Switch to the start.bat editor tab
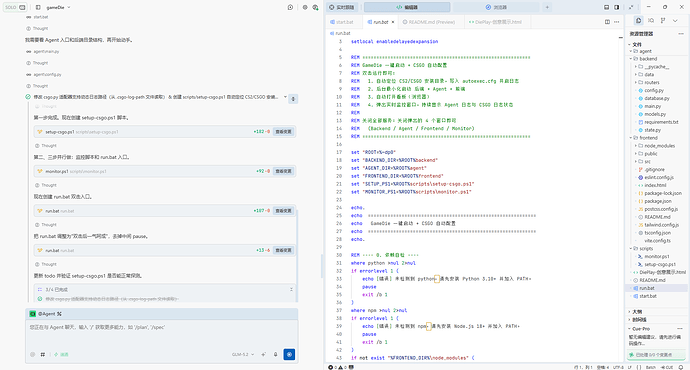This screenshot has width=690, height=370. pos(342,22)
